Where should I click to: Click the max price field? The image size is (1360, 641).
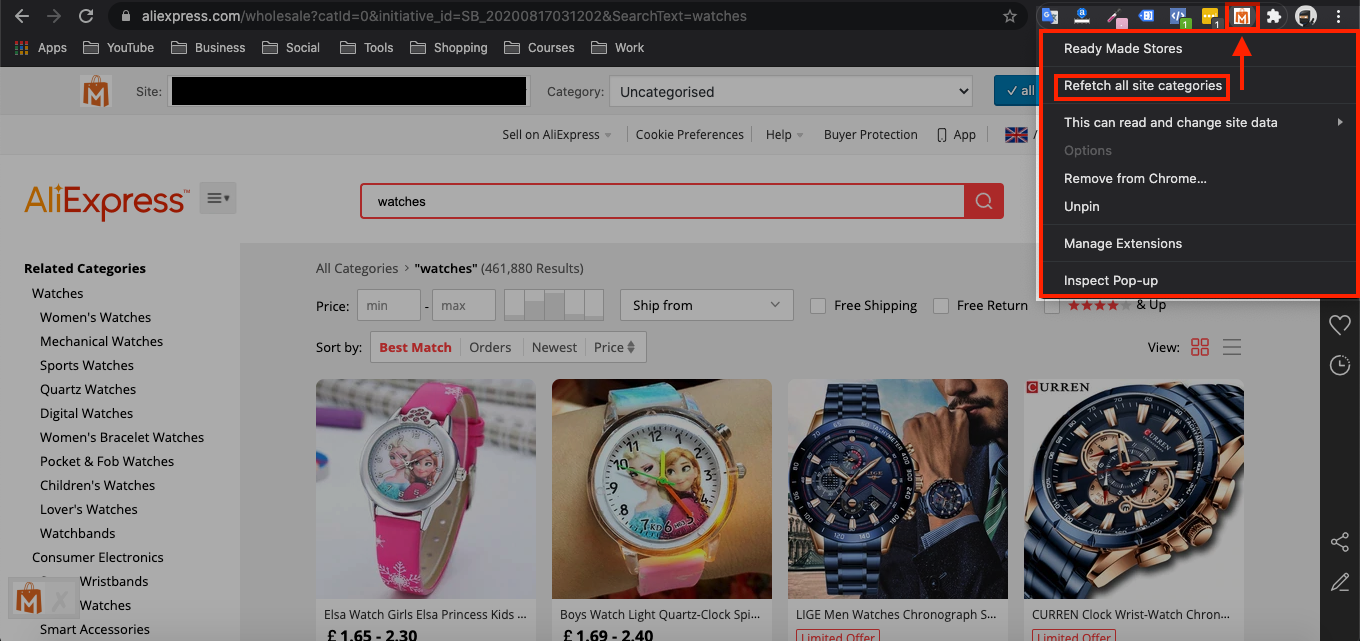464,305
